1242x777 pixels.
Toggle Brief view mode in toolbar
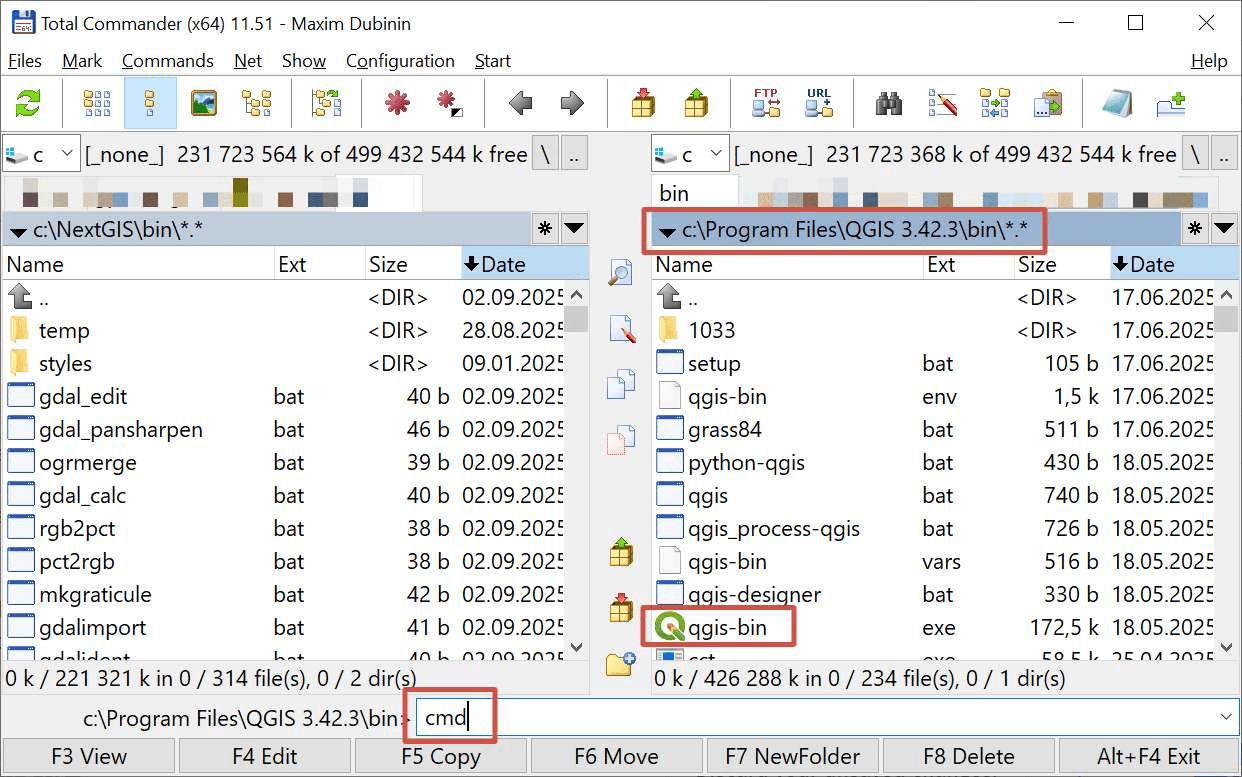[x=97, y=103]
